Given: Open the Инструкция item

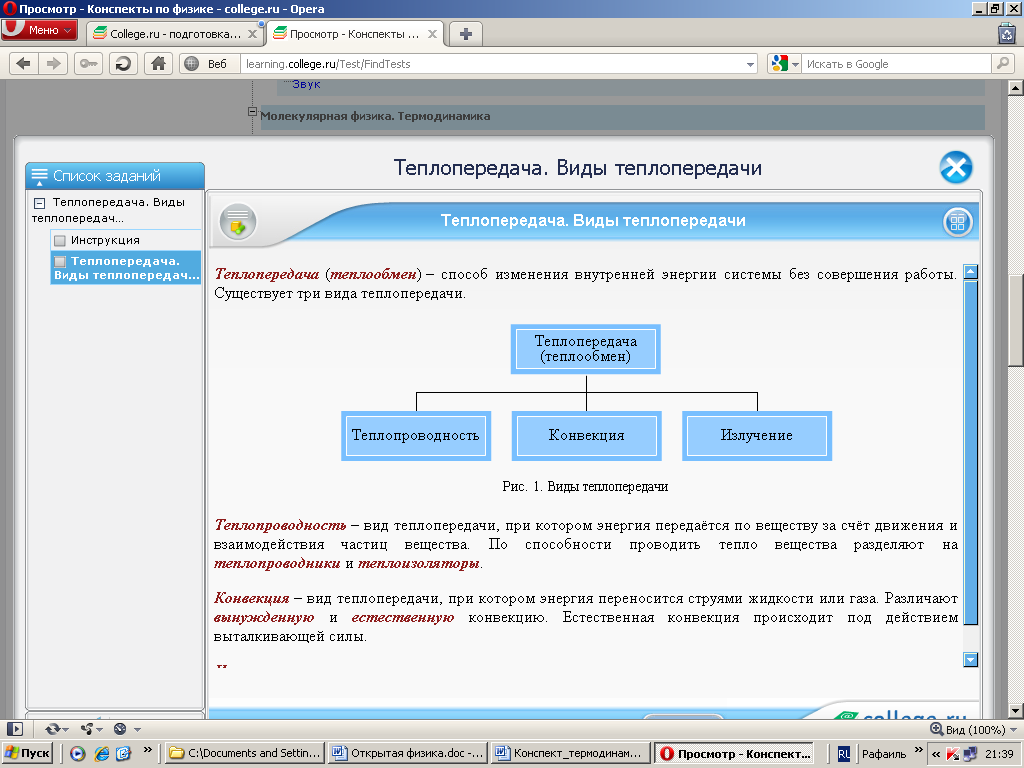Looking at the screenshot, I should click(x=105, y=240).
